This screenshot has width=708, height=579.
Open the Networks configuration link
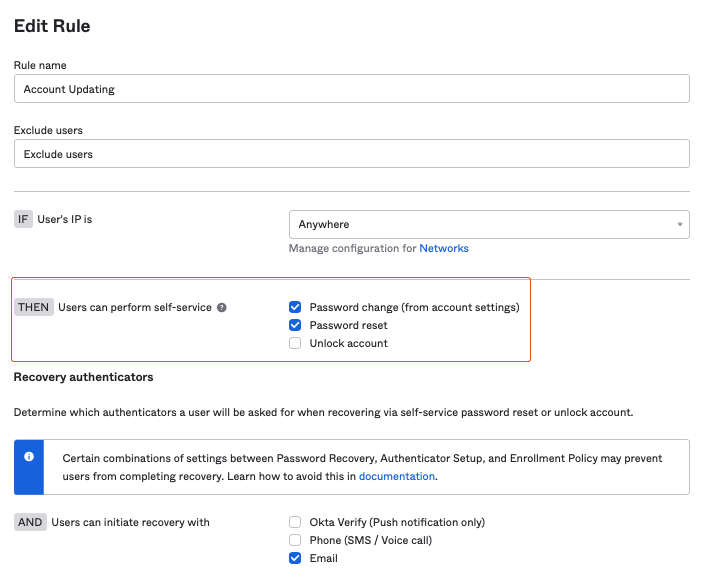444,248
